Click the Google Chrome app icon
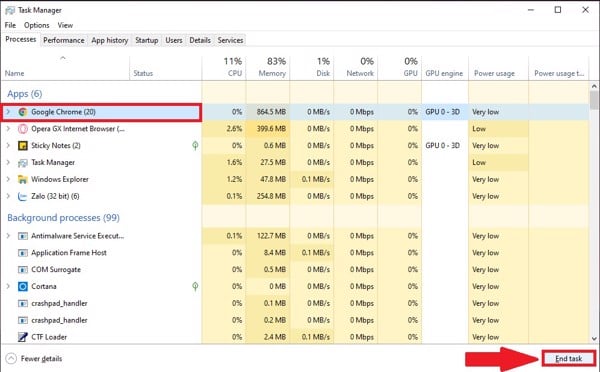600x372 pixels. pos(23,112)
